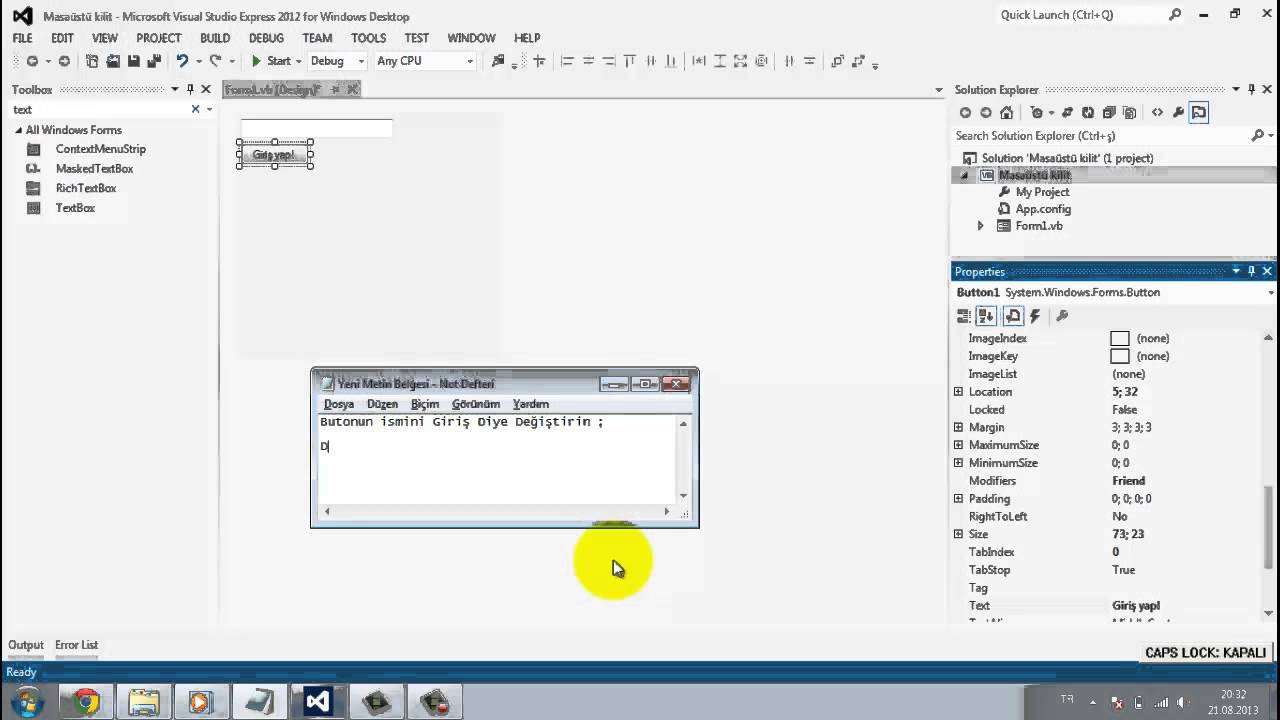Click the ImageKey swatch box
The image size is (1280, 720).
click(1120, 356)
